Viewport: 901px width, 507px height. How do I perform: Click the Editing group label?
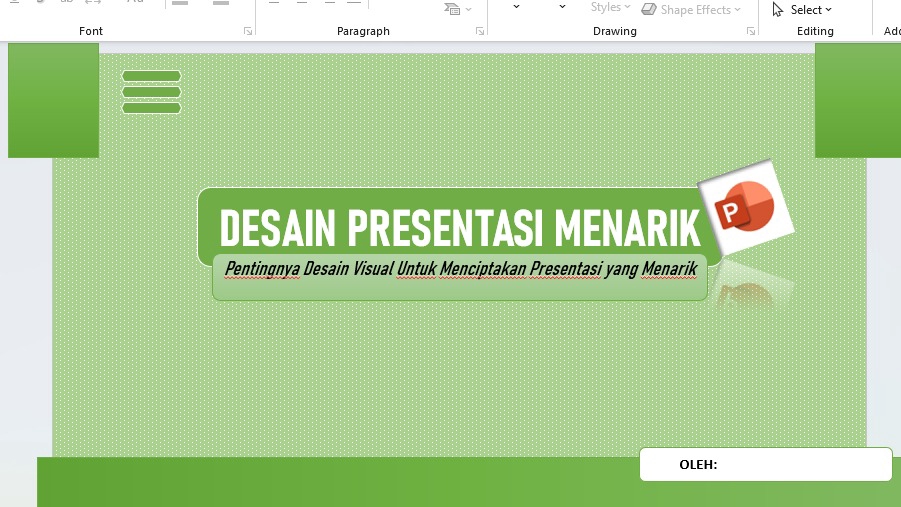click(815, 31)
